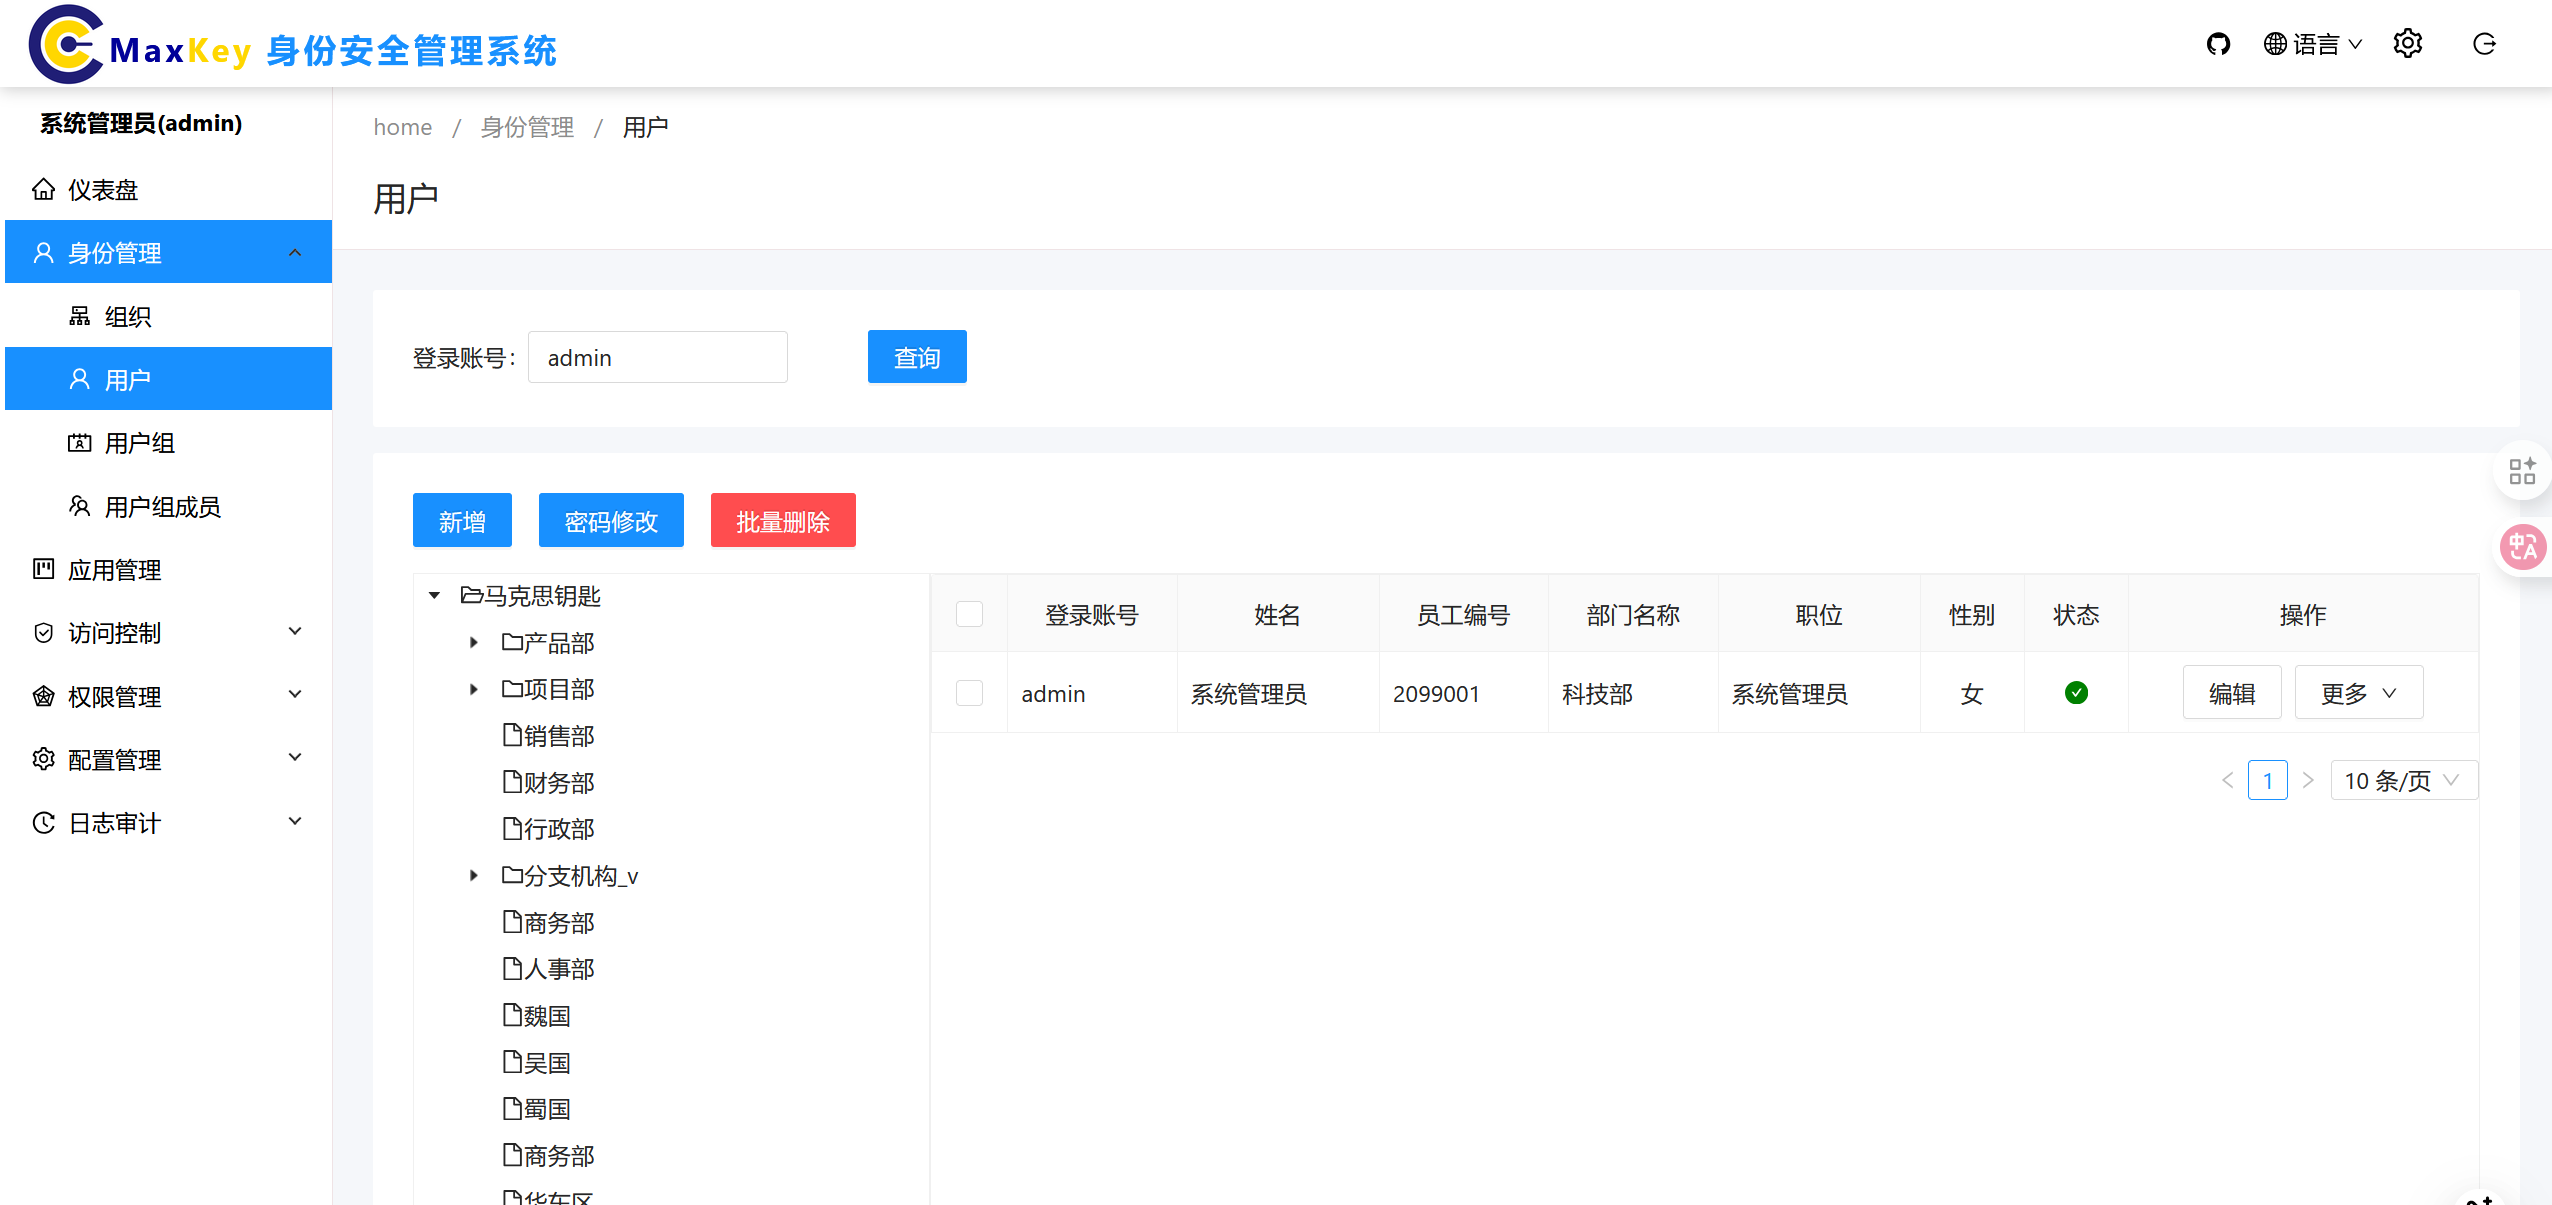Viewport: 2552px width, 1205px height.
Task: Tick the select-all checkbox in table header
Action: tap(969, 614)
